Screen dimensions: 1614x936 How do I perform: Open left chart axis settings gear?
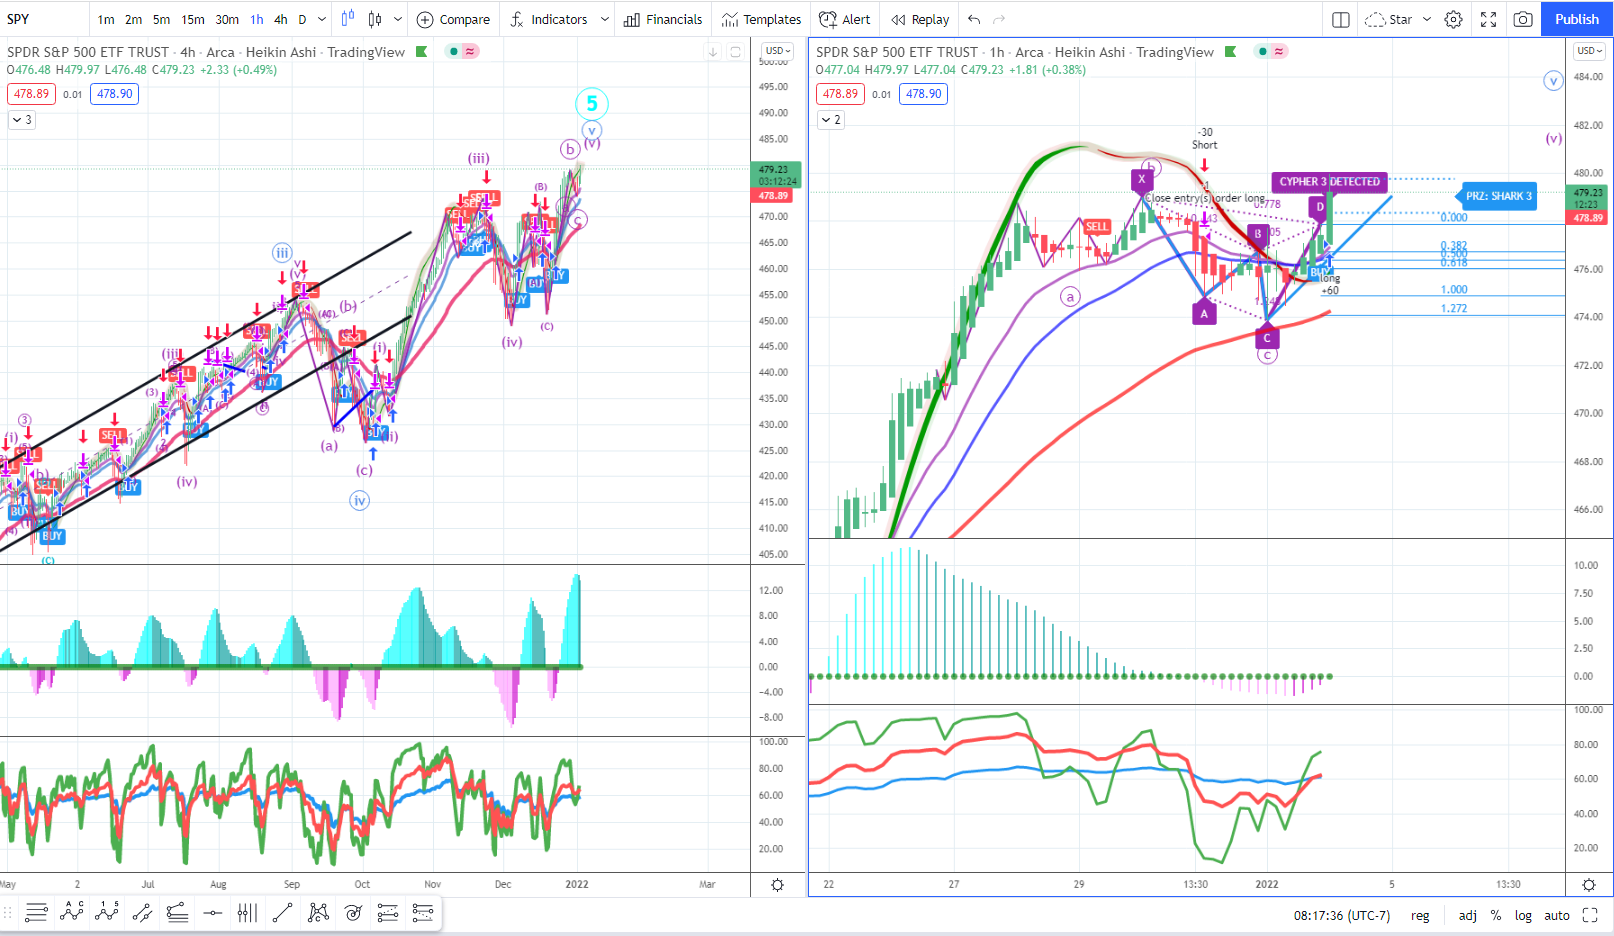778,885
